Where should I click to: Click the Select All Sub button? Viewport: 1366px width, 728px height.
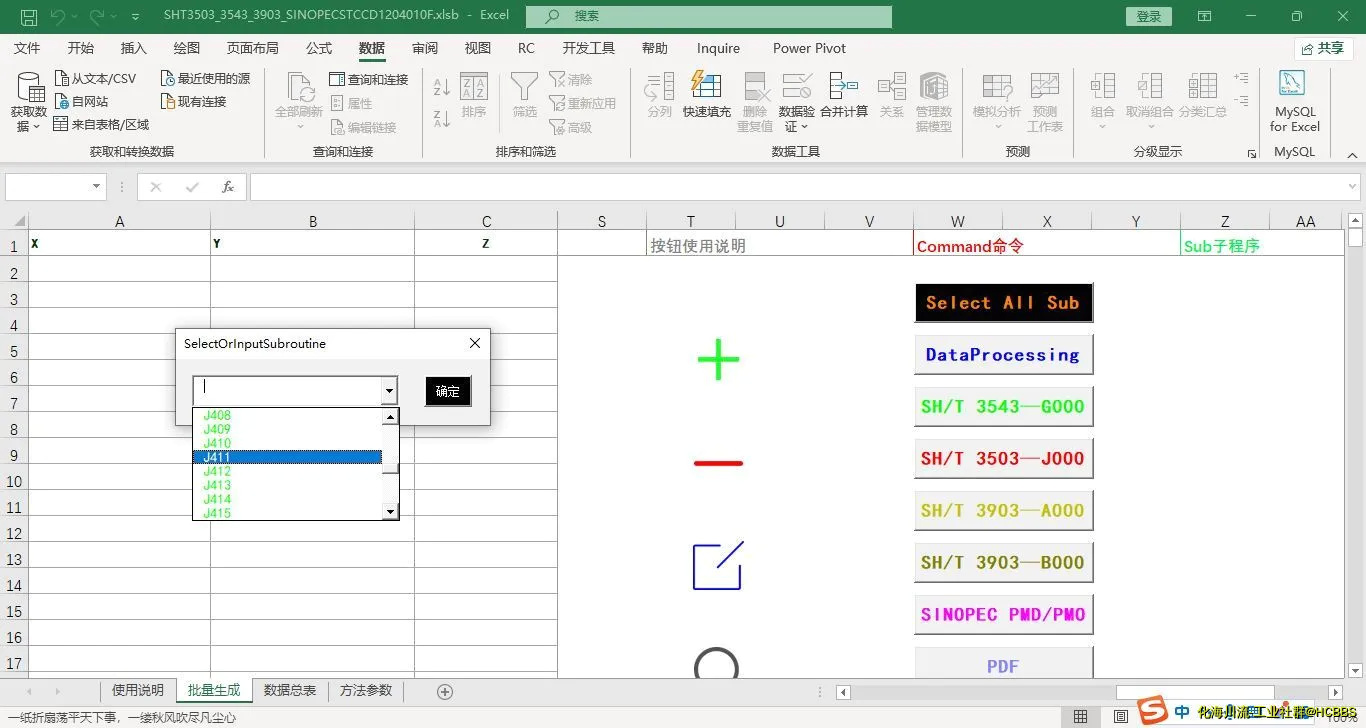1003,303
